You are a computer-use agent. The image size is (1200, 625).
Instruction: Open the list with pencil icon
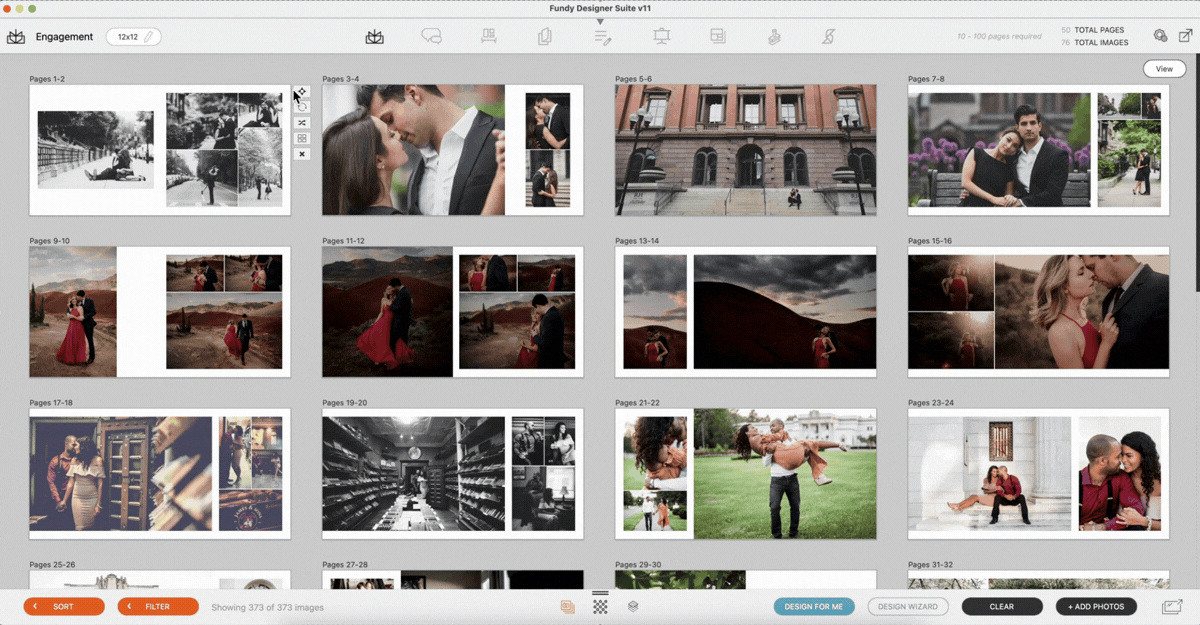click(x=602, y=37)
